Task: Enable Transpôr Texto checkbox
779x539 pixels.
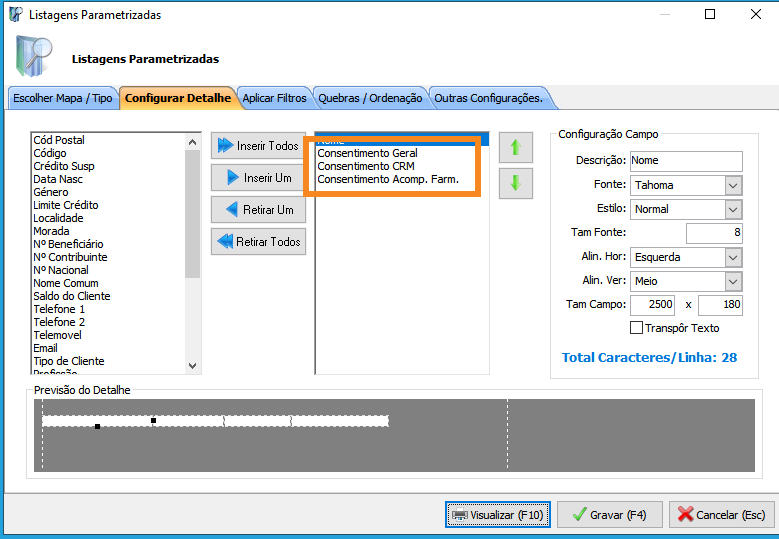Action: click(x=636, y=328)
